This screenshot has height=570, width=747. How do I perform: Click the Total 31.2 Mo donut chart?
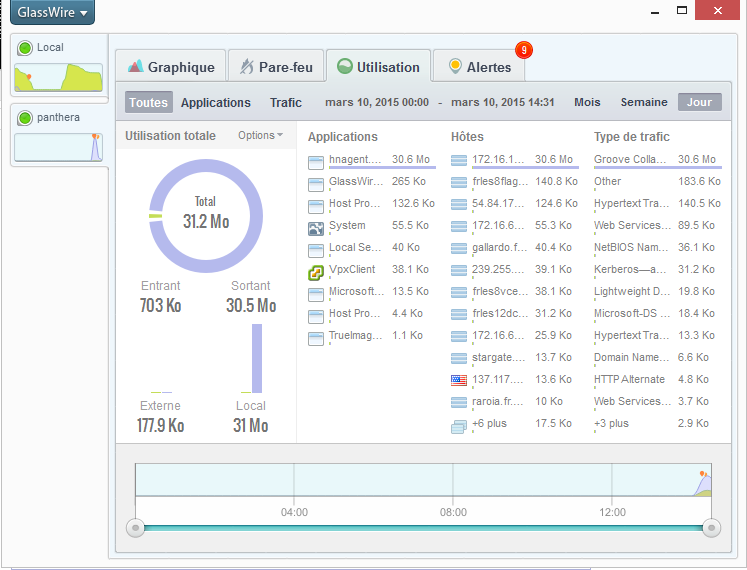point(206,216)
